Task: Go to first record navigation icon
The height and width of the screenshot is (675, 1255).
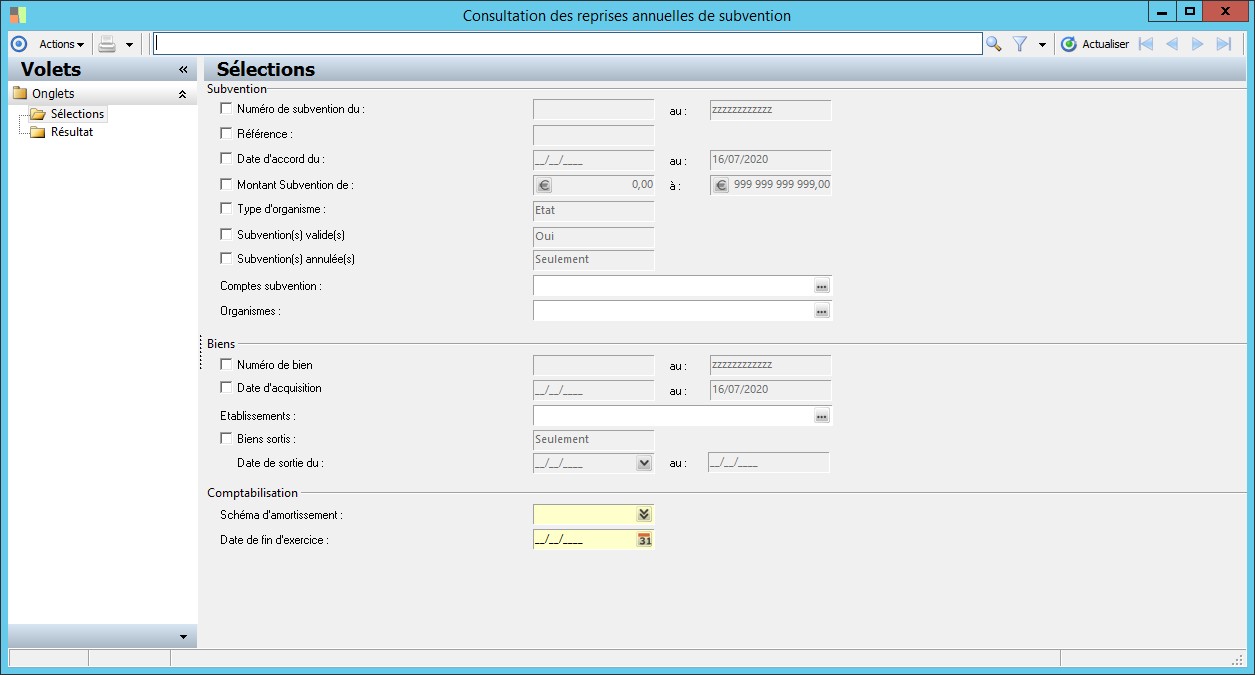Action: click(1146, 44)
